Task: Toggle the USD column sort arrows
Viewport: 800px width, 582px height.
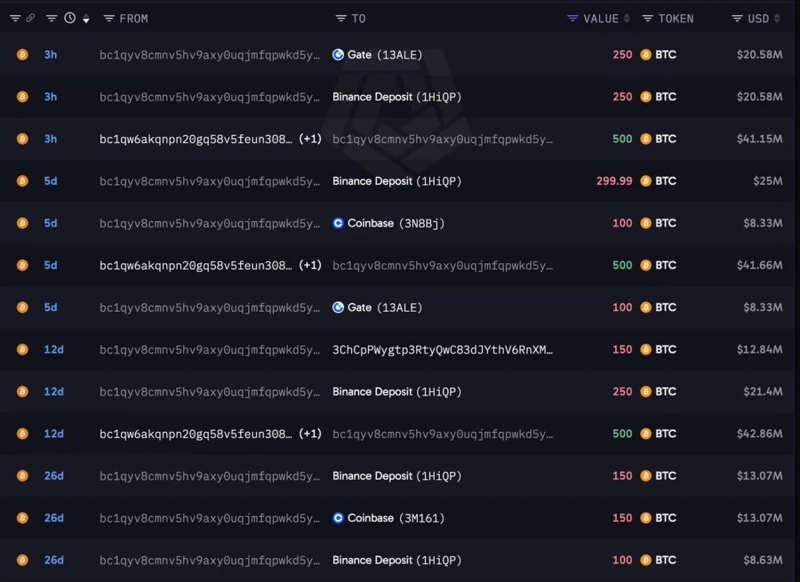Action: pyautogui.click(x=777, y=19)
